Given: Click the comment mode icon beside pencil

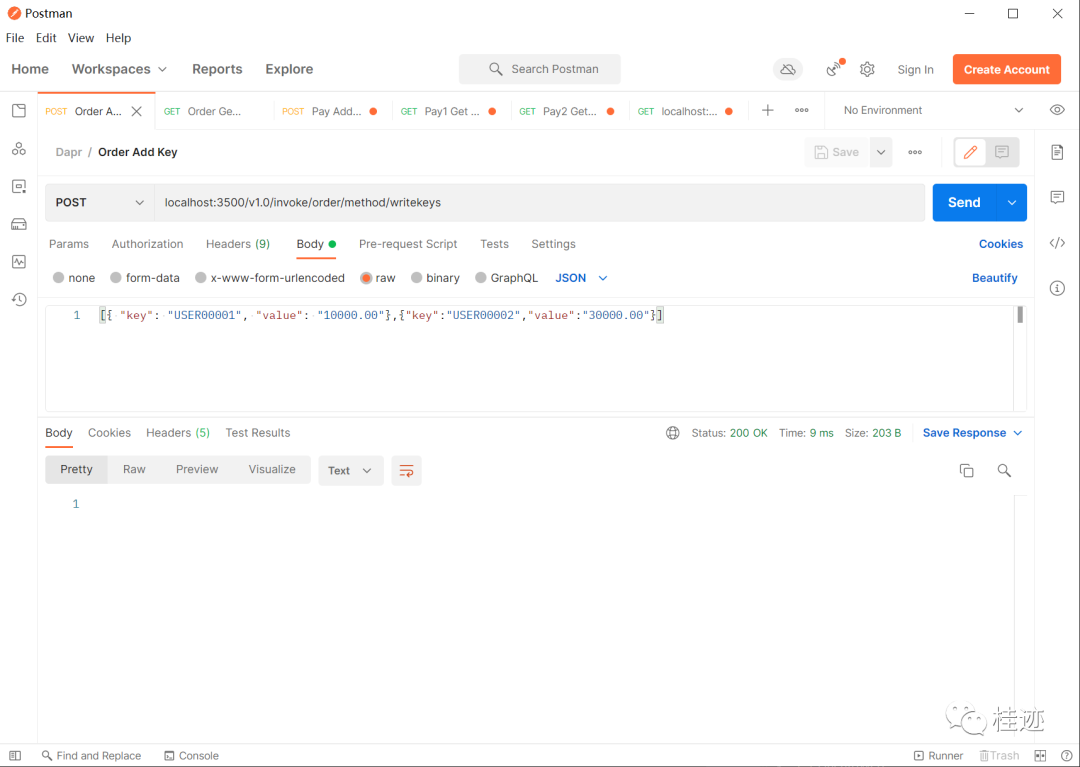Looking at the screenshot, I should pos(1002,152).
